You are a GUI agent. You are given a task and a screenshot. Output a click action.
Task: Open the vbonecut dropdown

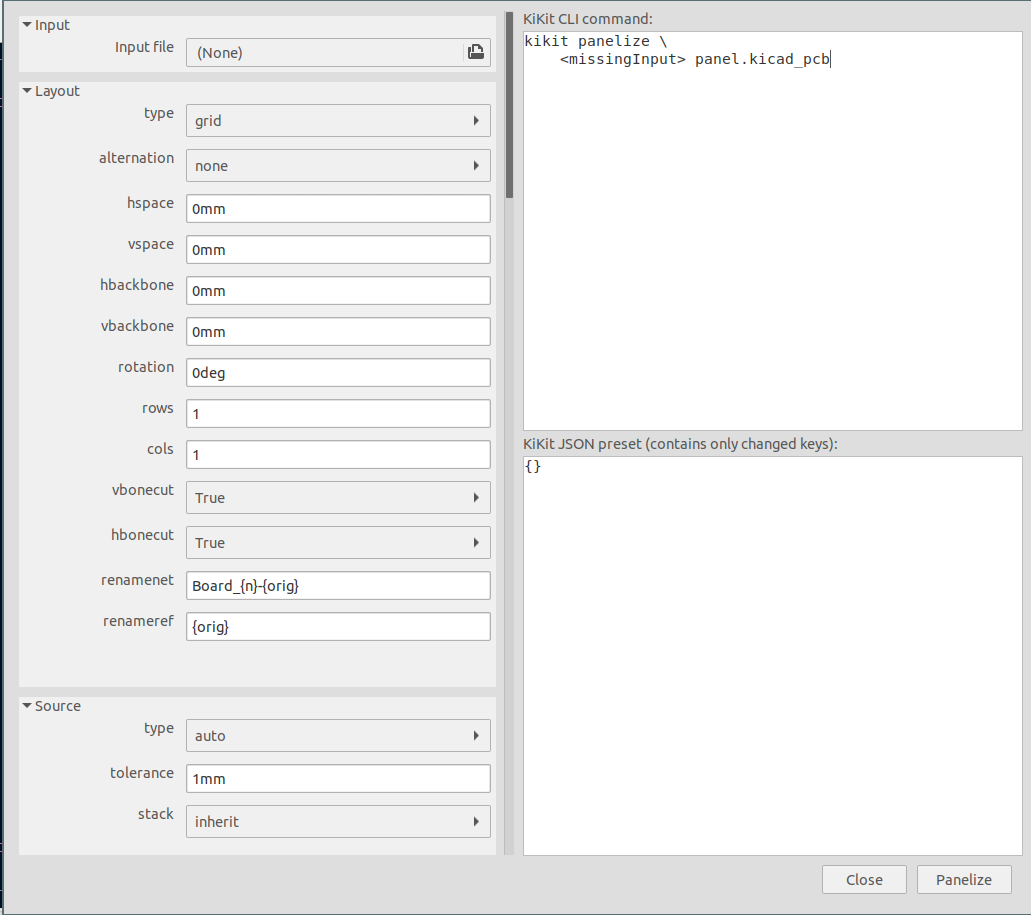point(338,498)
